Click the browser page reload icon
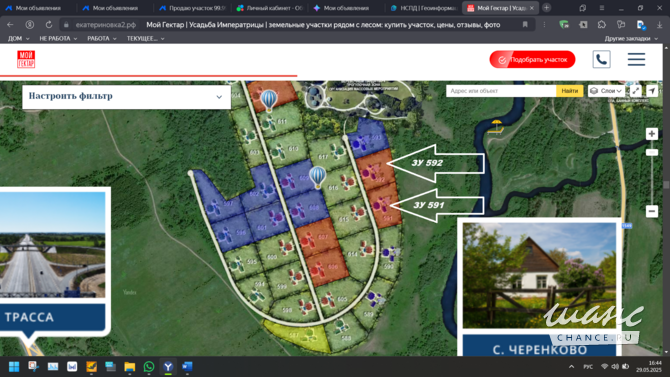Image resolution: width=670 pixels, height=377 pixels. [49, 25]
